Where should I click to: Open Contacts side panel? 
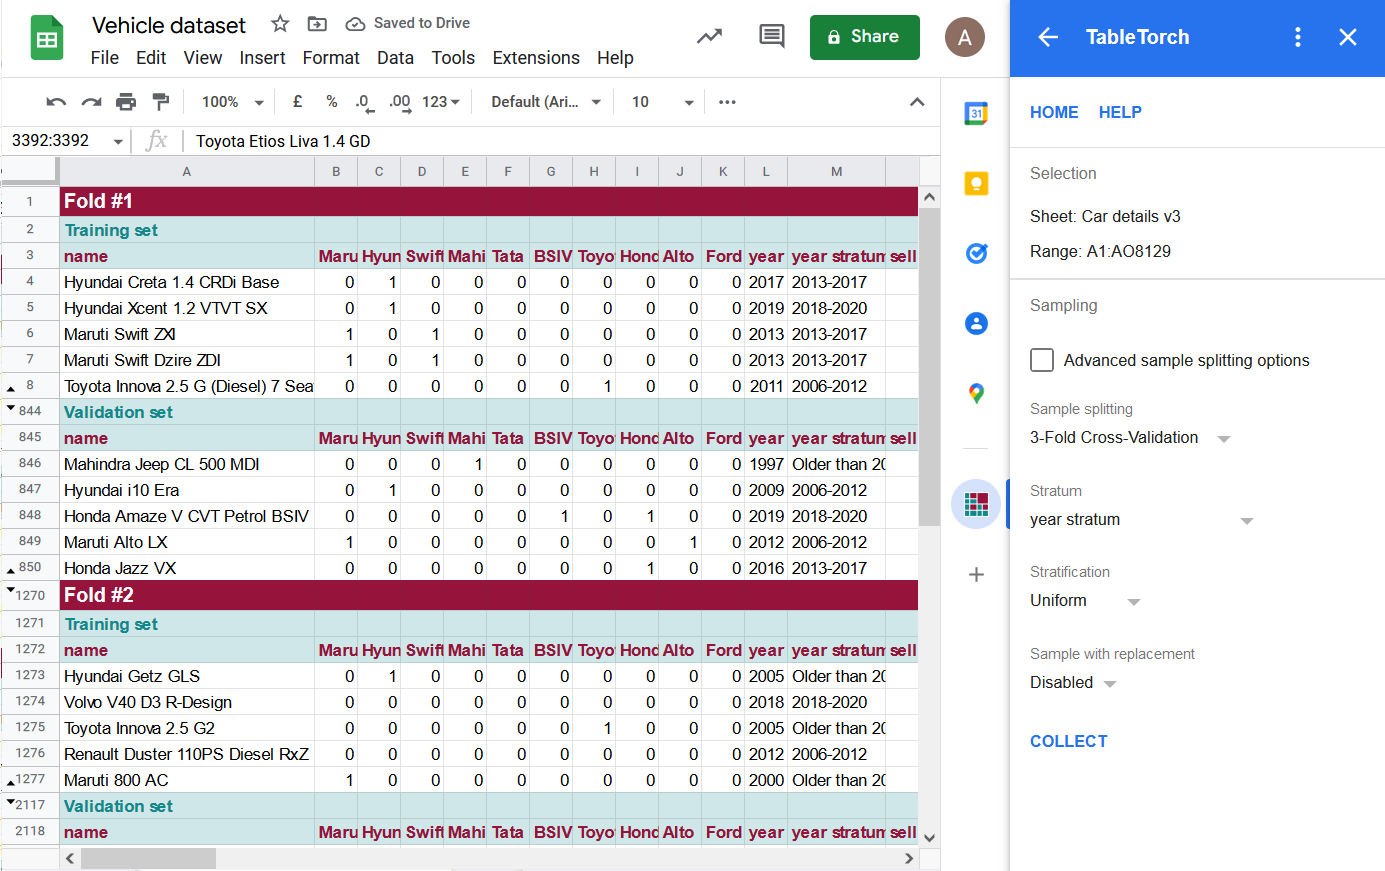point(976,323)
